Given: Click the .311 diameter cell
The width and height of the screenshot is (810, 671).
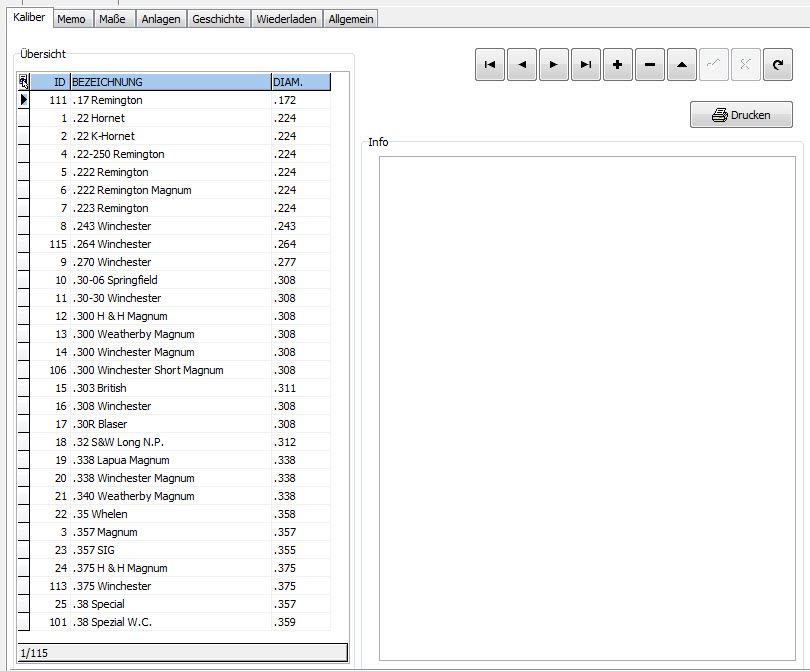Looking at the screenshot, I should coord(301,388).
